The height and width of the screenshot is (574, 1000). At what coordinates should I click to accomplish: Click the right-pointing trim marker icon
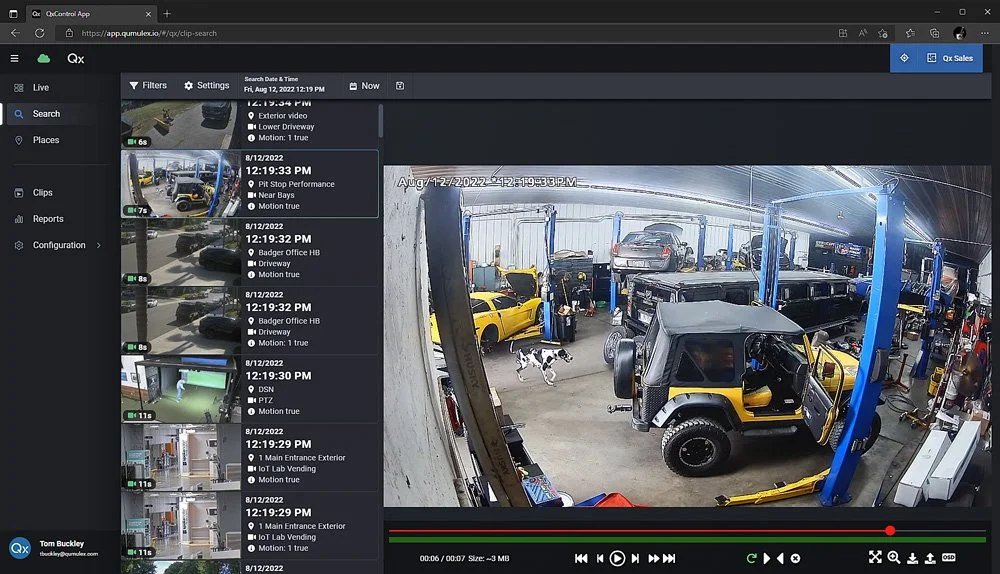tap(767, 558)
